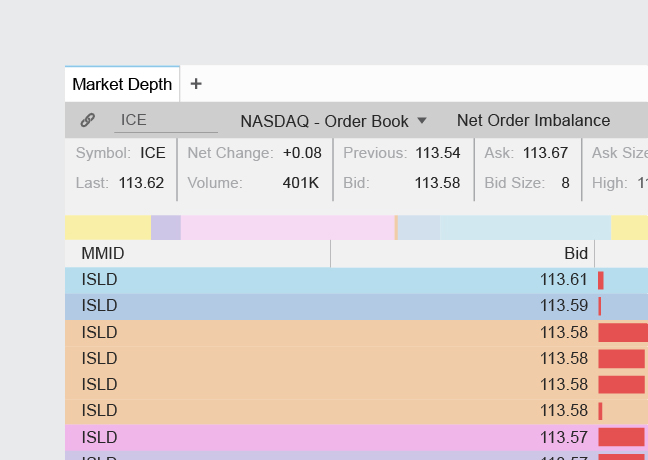Click the Volume value 401K

click(x=300, y=183)
